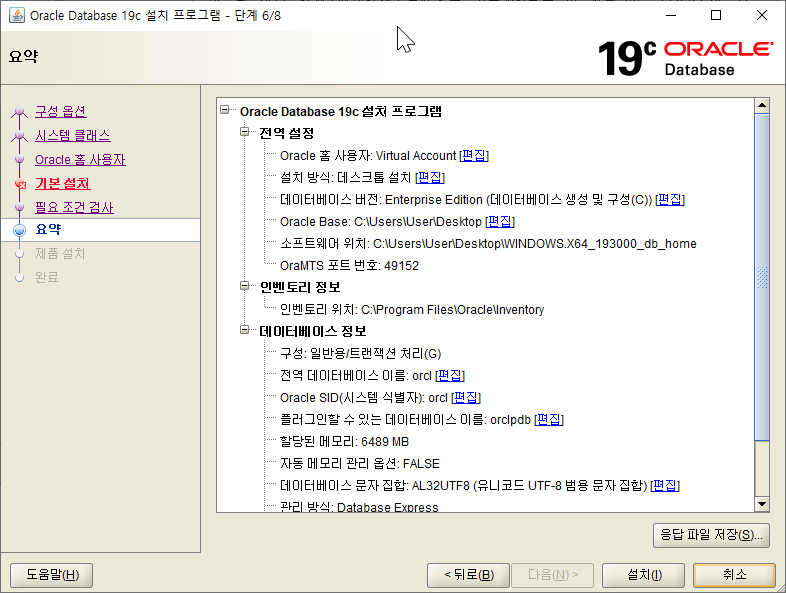Minimize the installer window
Screen dimensions: 786x593
pyautogui.click(x=671, y=16)
